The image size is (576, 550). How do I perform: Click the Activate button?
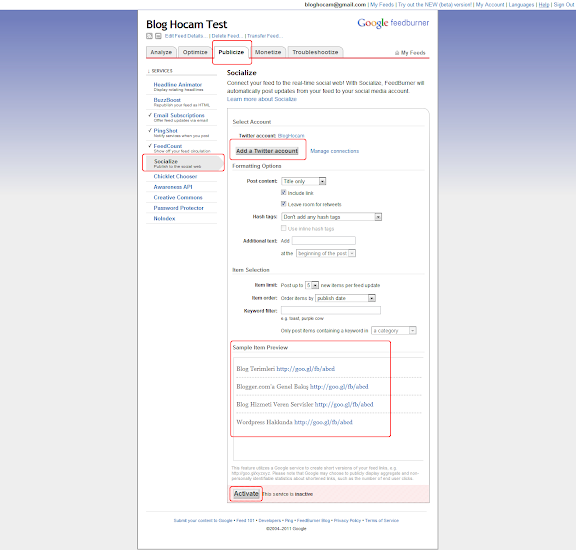point(246,494)
